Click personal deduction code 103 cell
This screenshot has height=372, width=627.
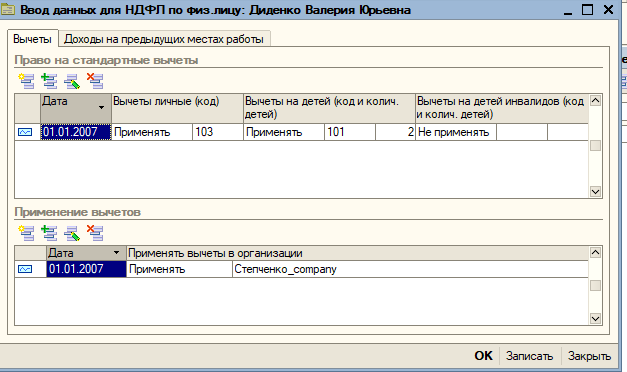(x=218, y=132)
